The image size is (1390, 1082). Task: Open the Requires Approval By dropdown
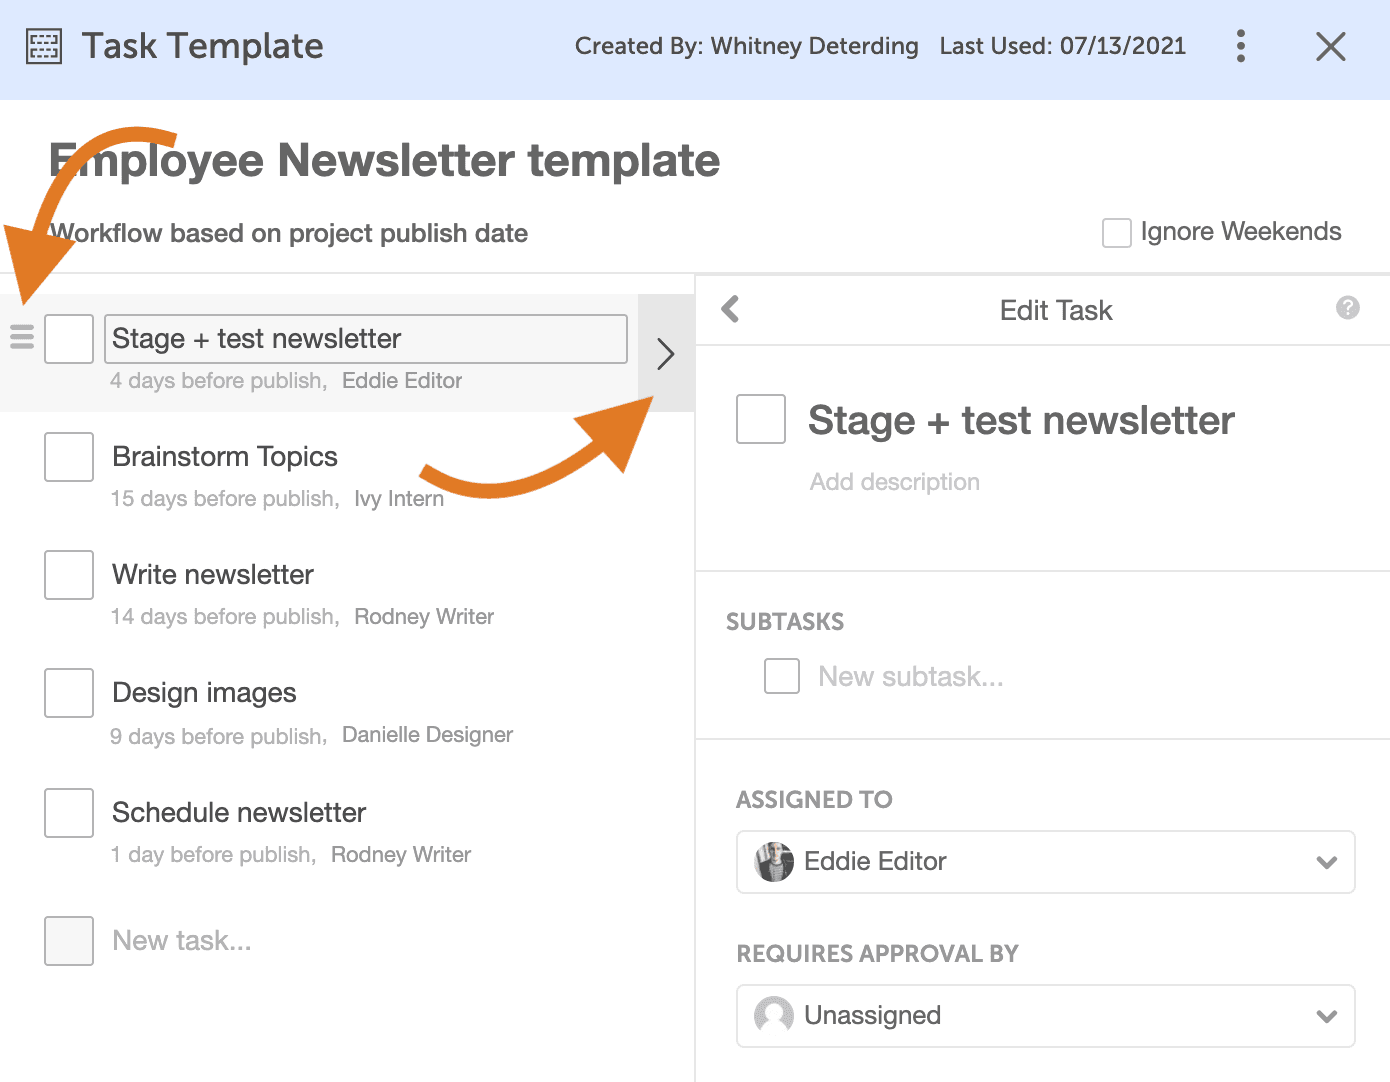pyautogui.click(x=1327, y=1015)
